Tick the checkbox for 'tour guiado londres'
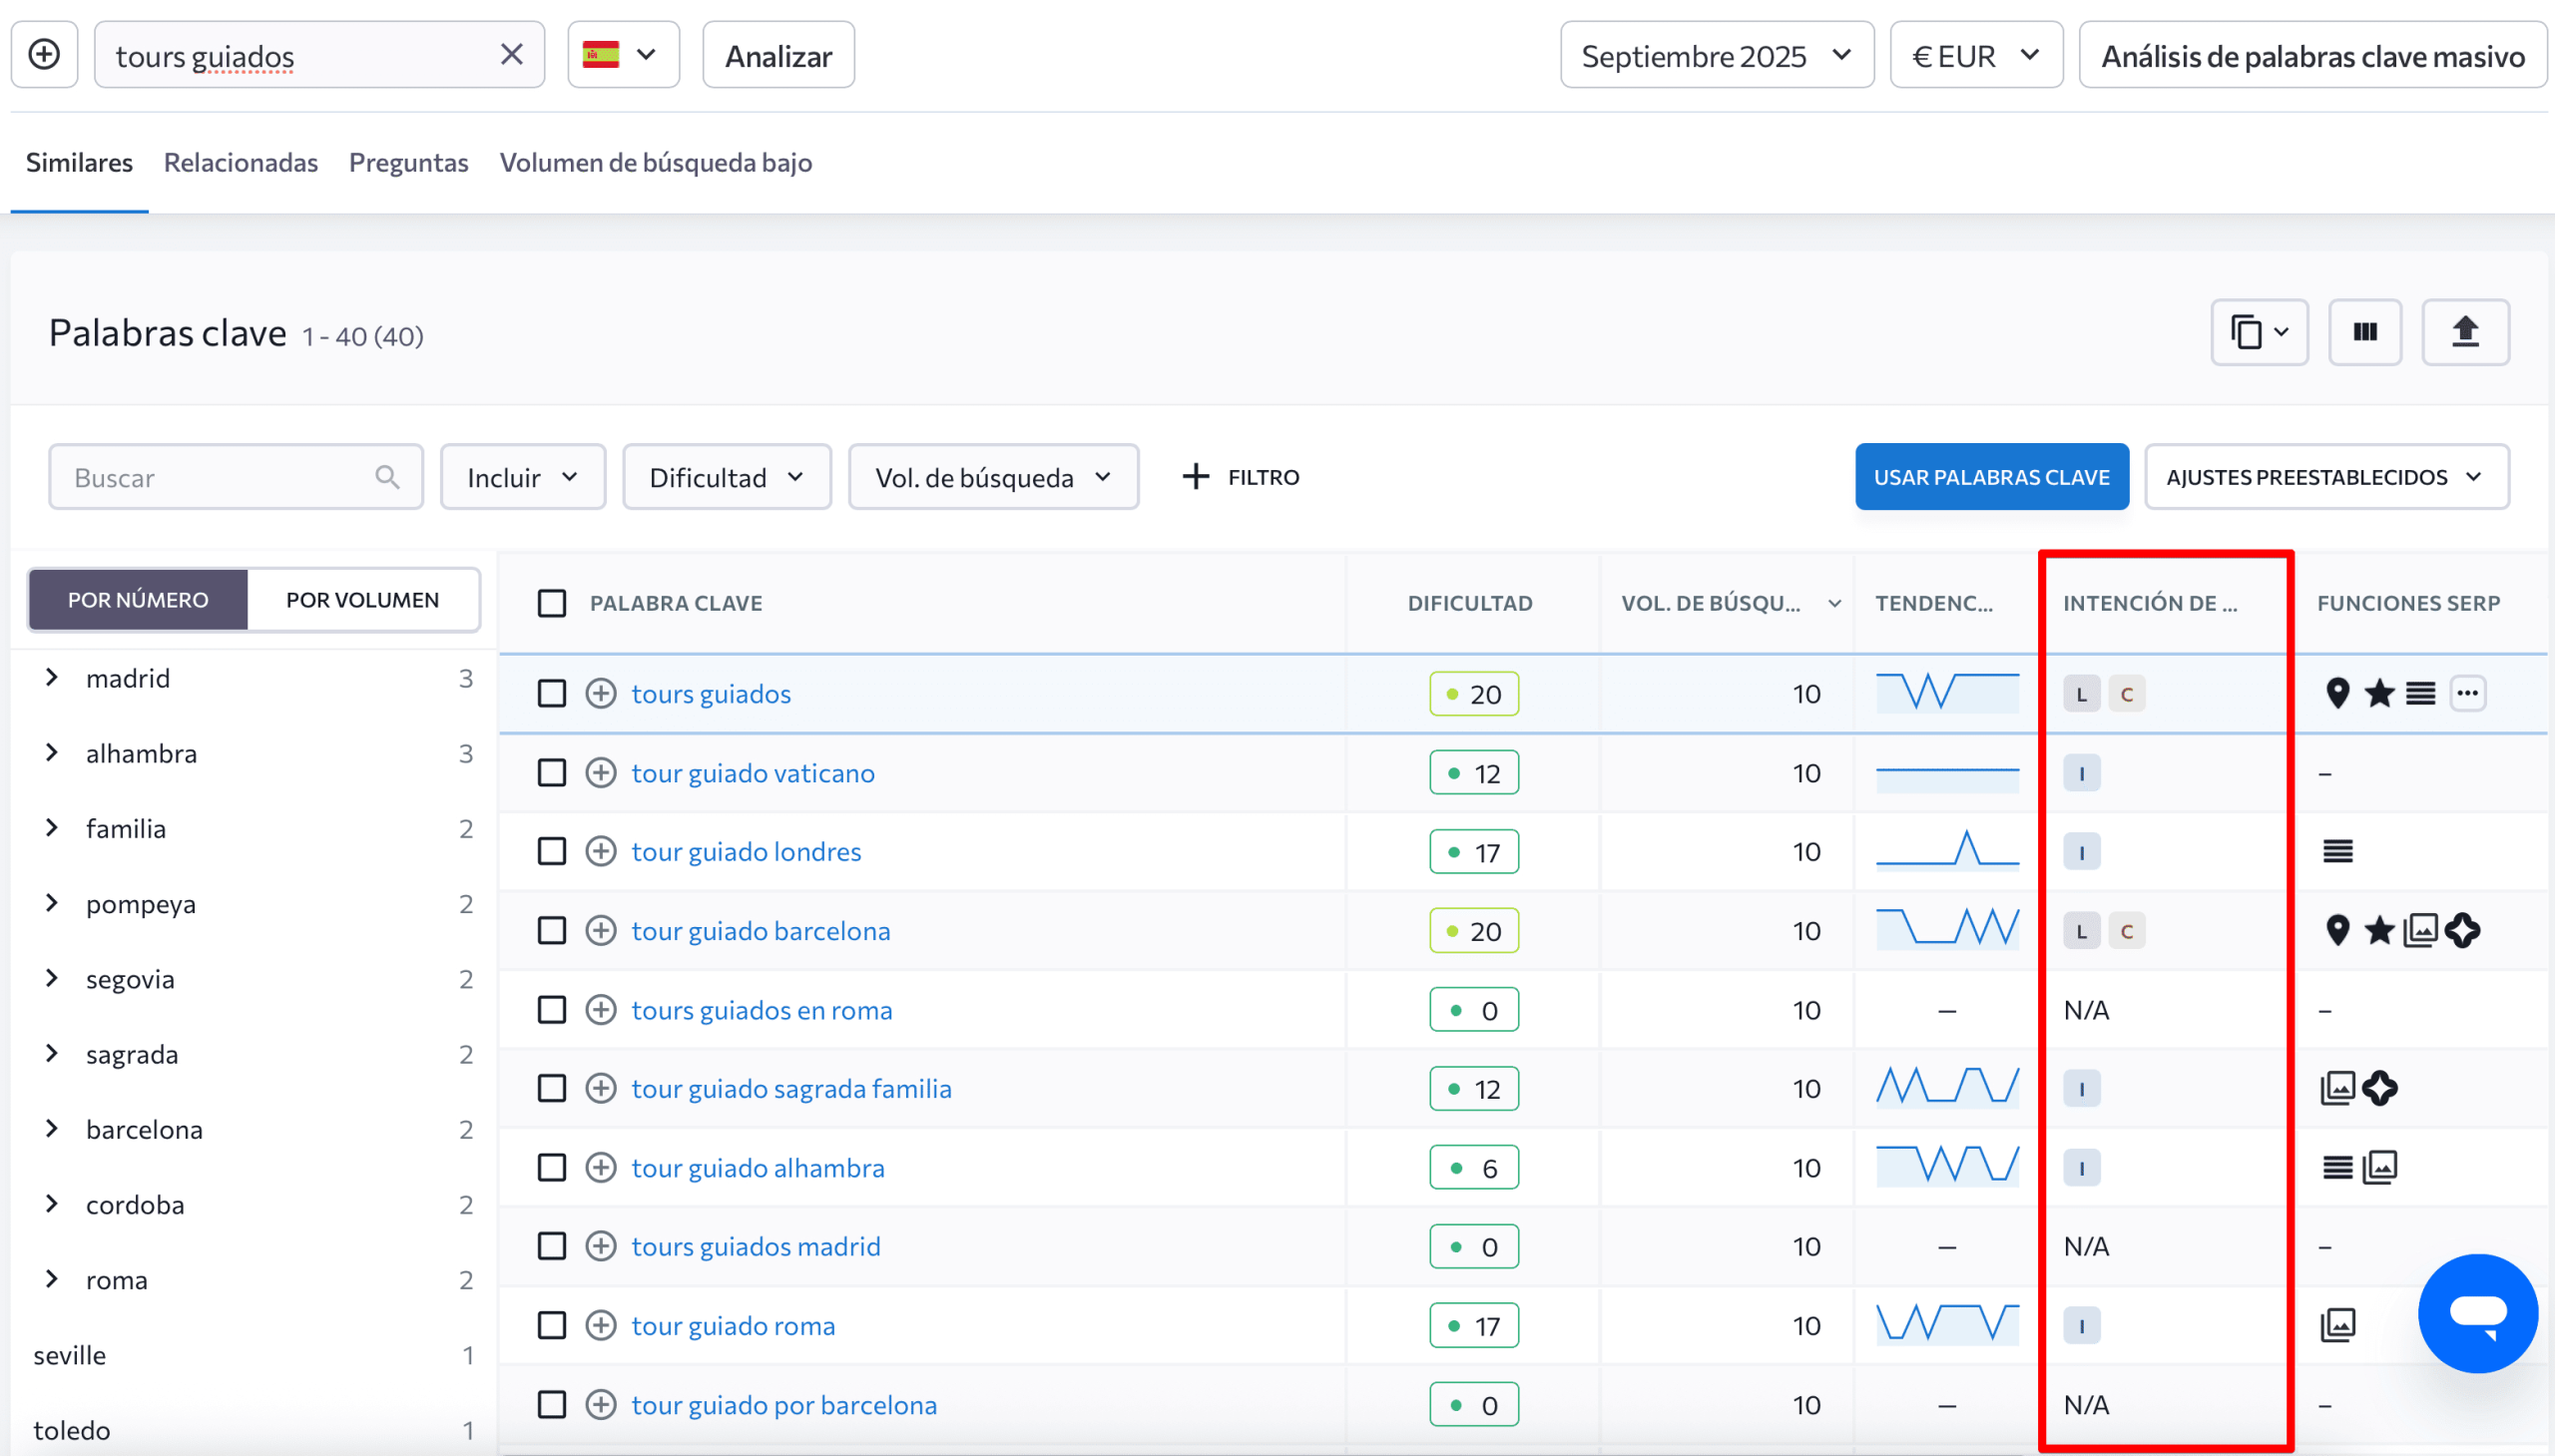Image resolution: width=2555 pixels, height=1456 pixels. tap(552, 852)
